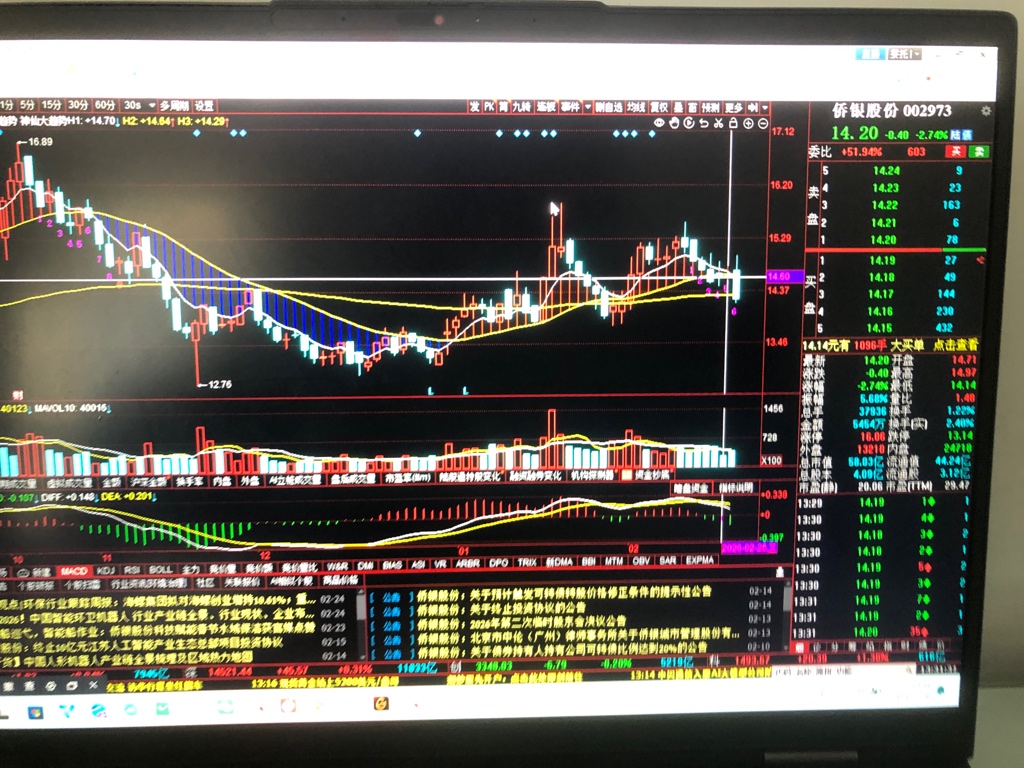Select the BBI indicator tab

point(588,561)
